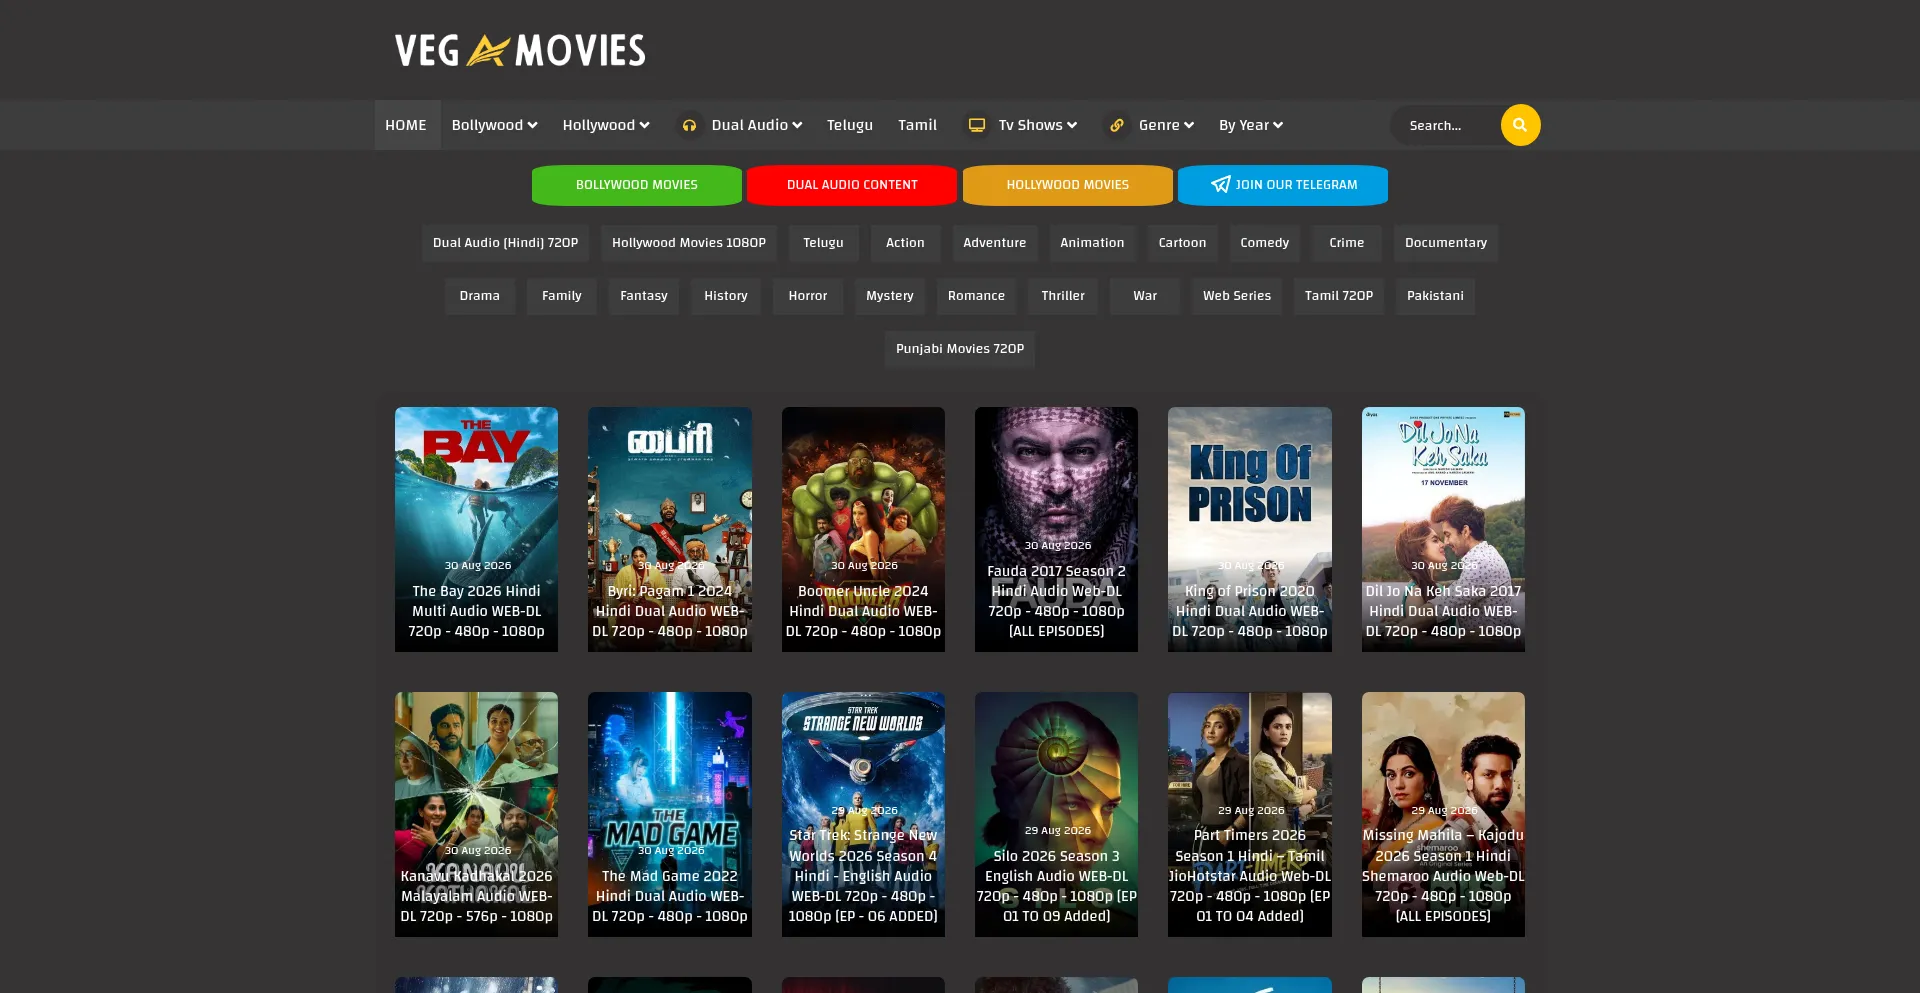Image resolution: width=1920 pixels, height=993 pixels.
Task: Expand the Hollywood dropdown menu
Action: coord(606,125)
